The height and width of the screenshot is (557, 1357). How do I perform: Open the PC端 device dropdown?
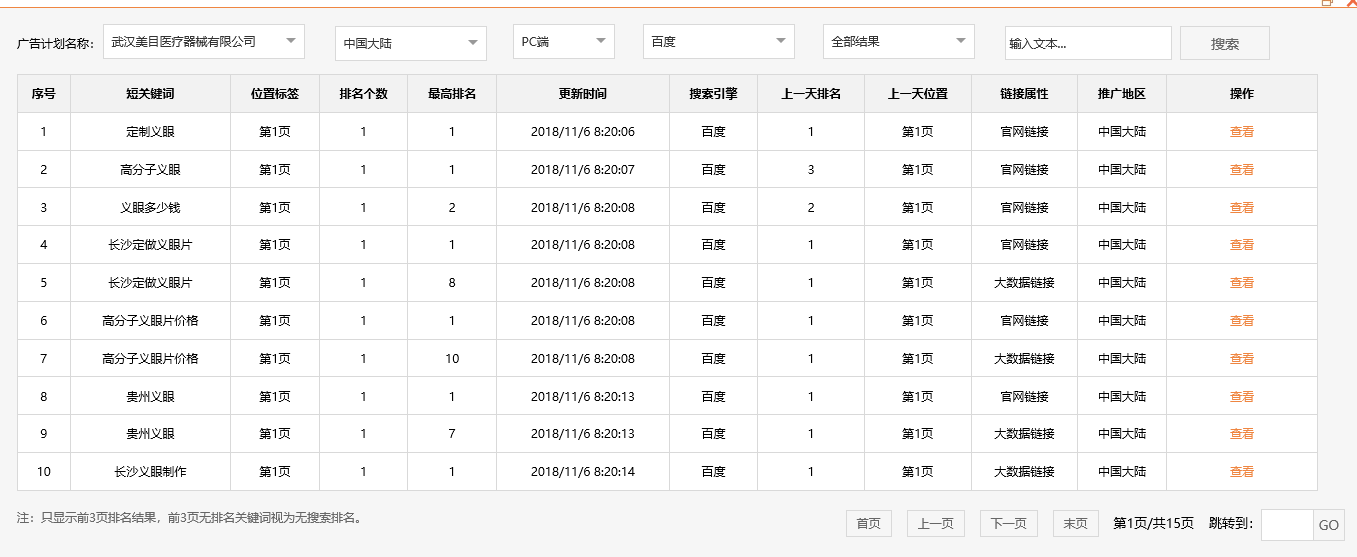point(564,42)
